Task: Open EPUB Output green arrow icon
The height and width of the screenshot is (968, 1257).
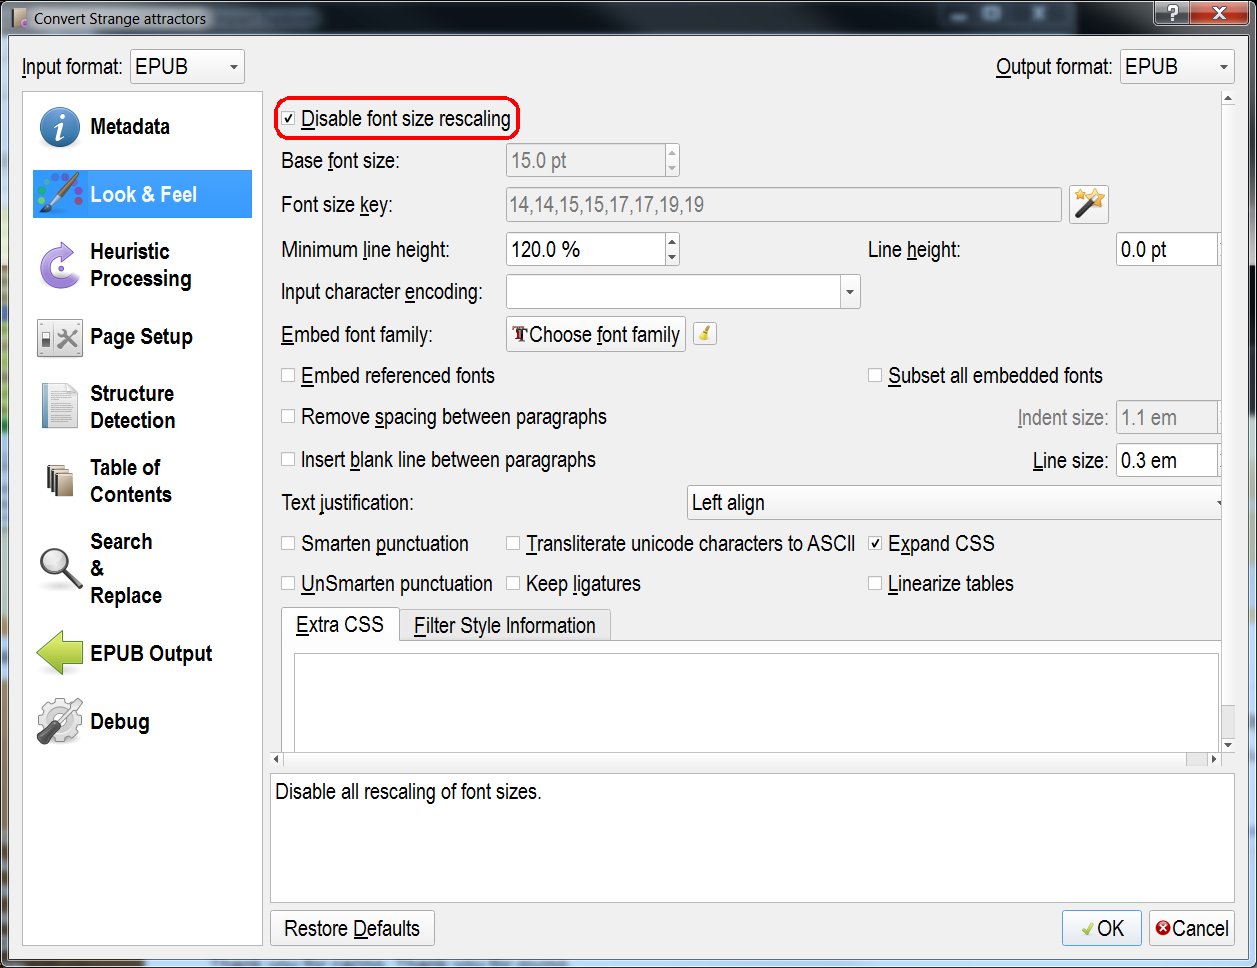Action: coord(60,654)
